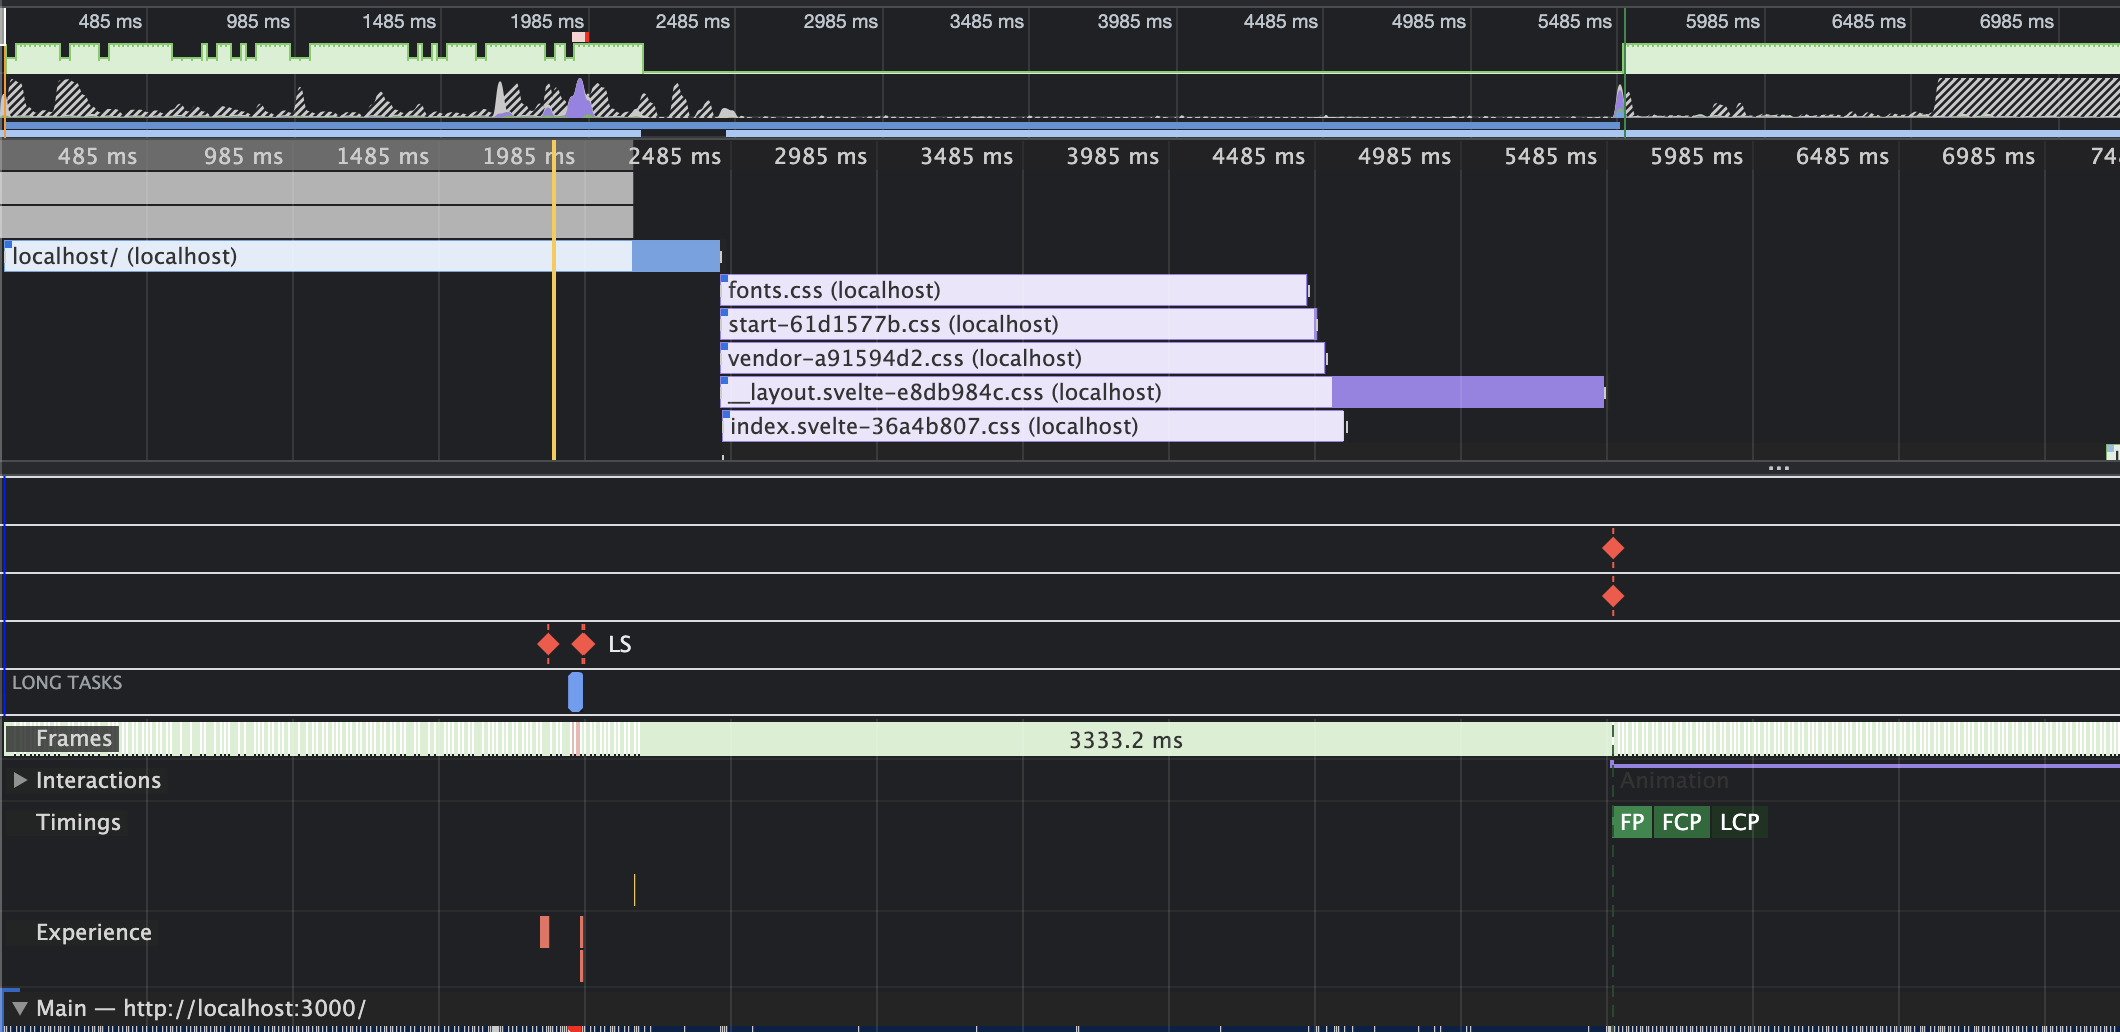Click the red diamond marker on the upper track
Viewport: 2120px width, 1032px height.
tap(1615, 547)
